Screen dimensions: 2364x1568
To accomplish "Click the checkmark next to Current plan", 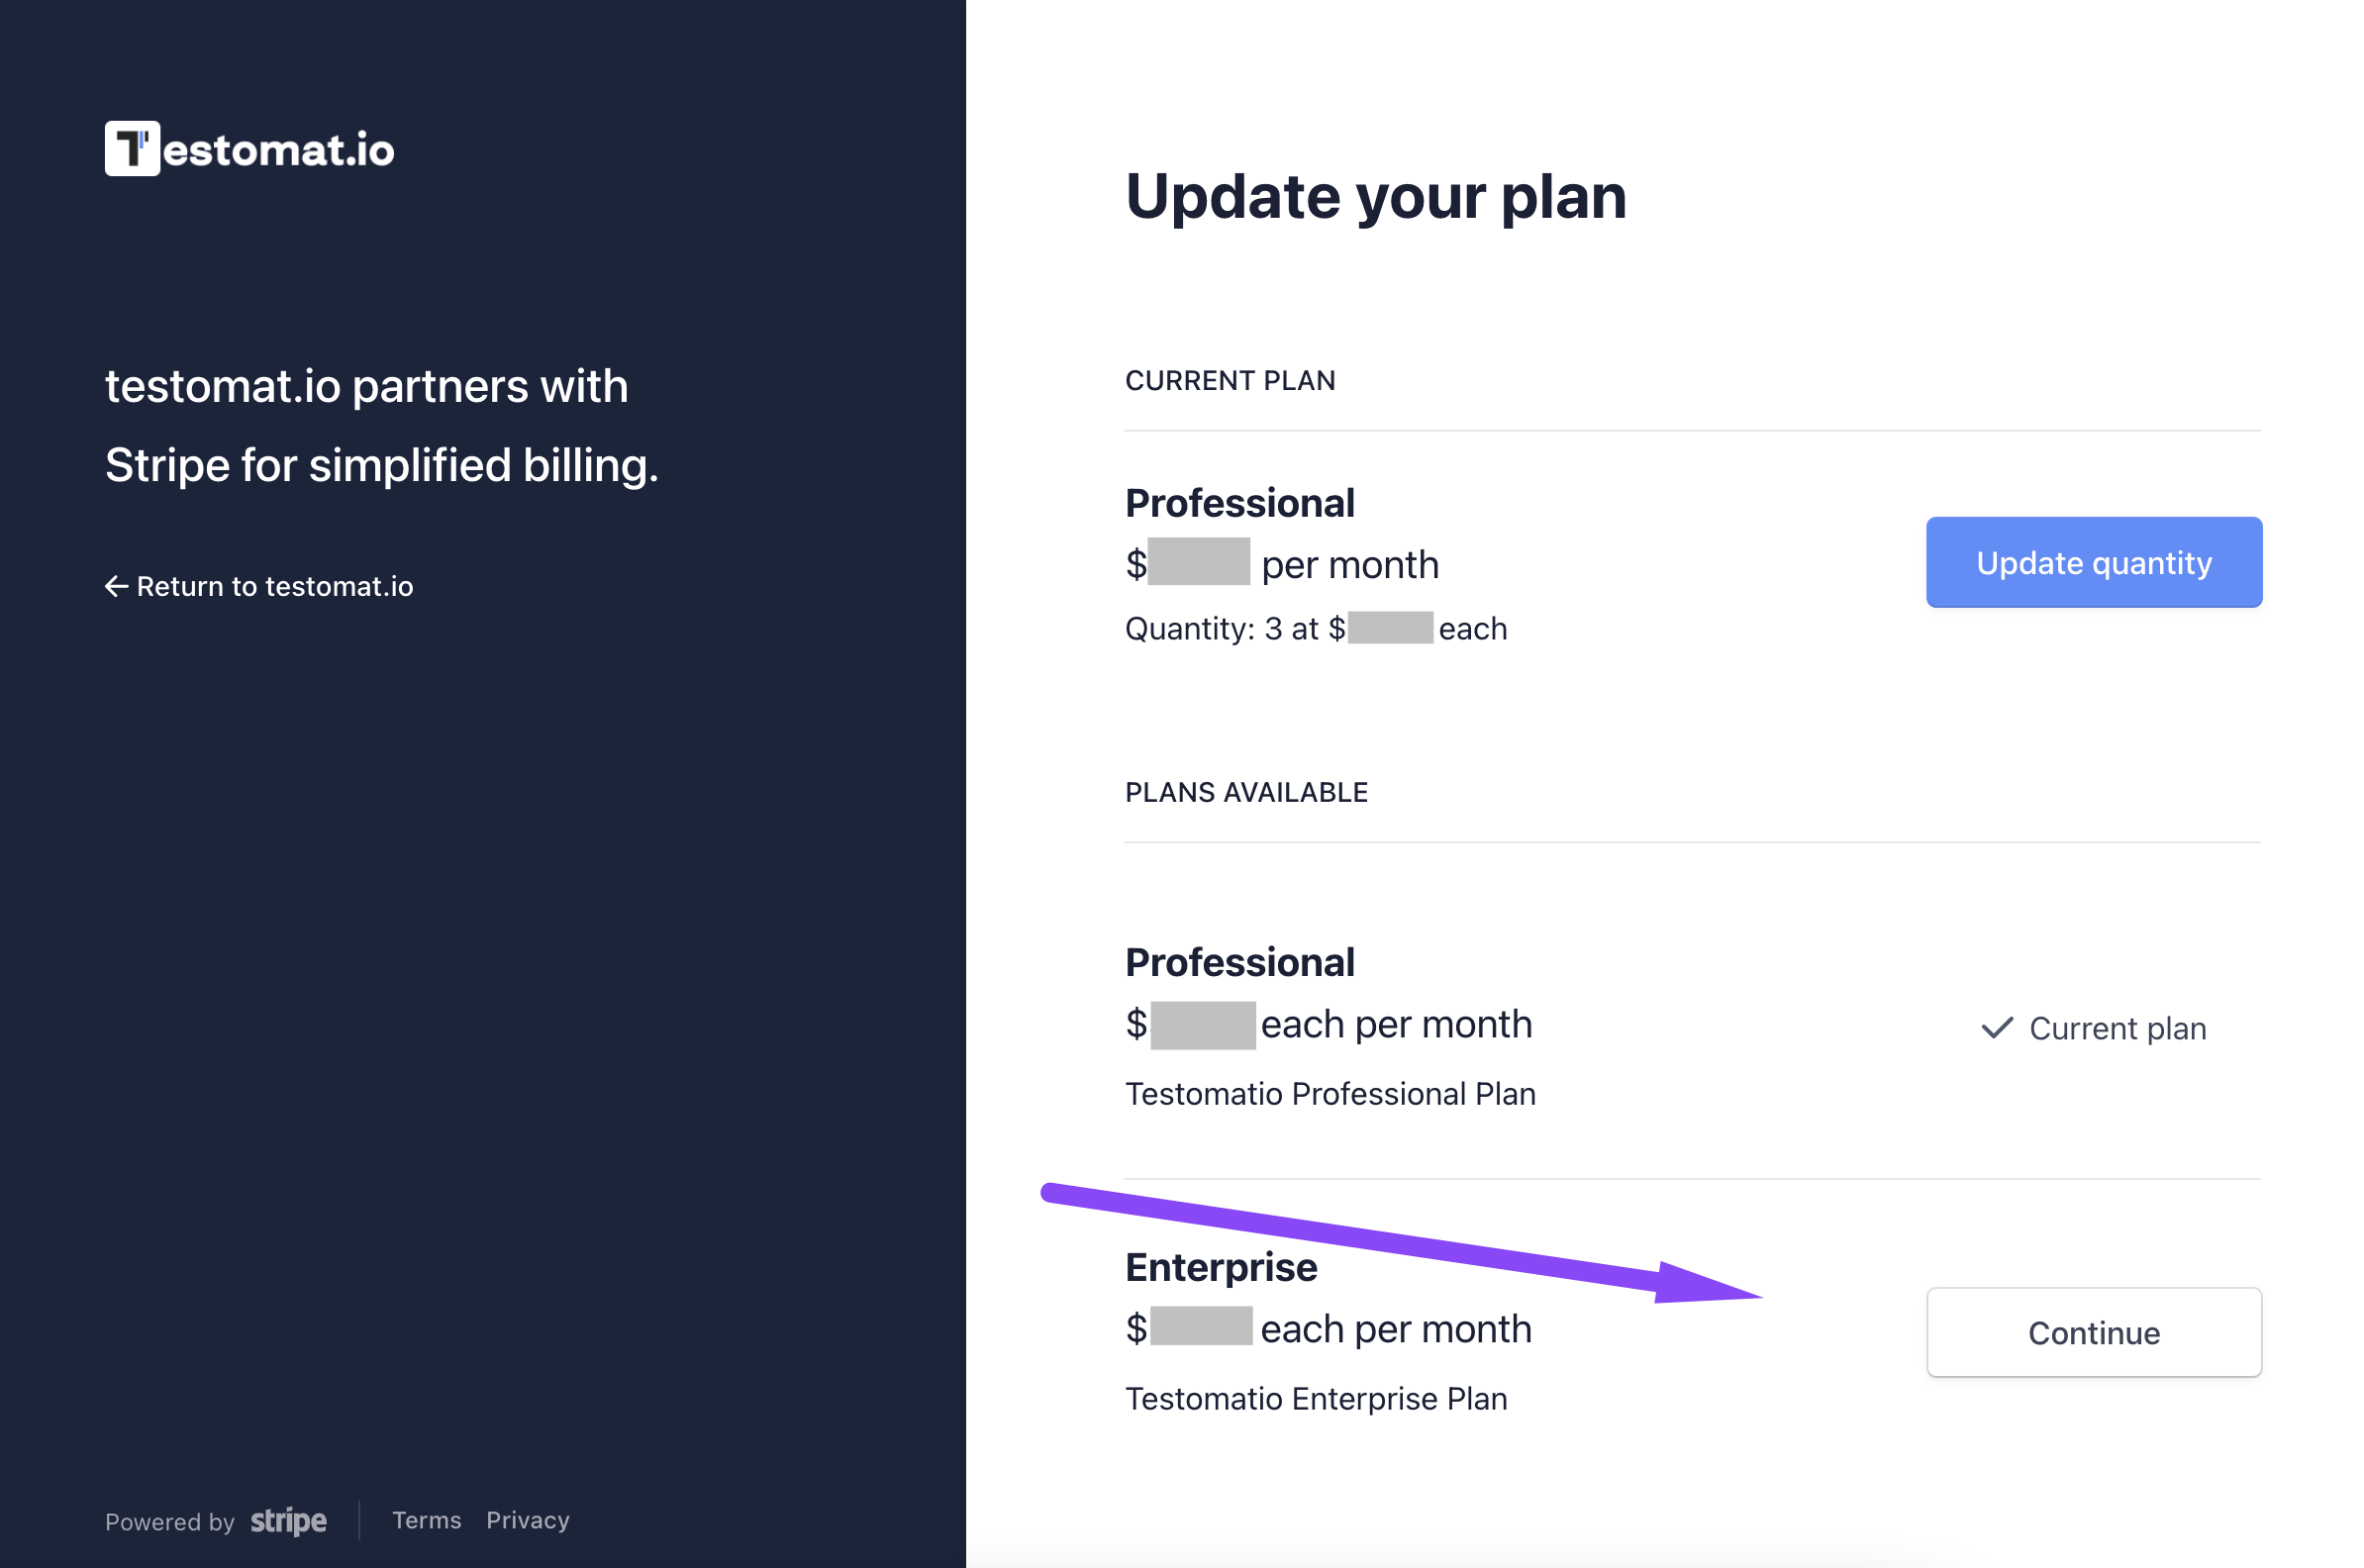I will [1996, 1028].
